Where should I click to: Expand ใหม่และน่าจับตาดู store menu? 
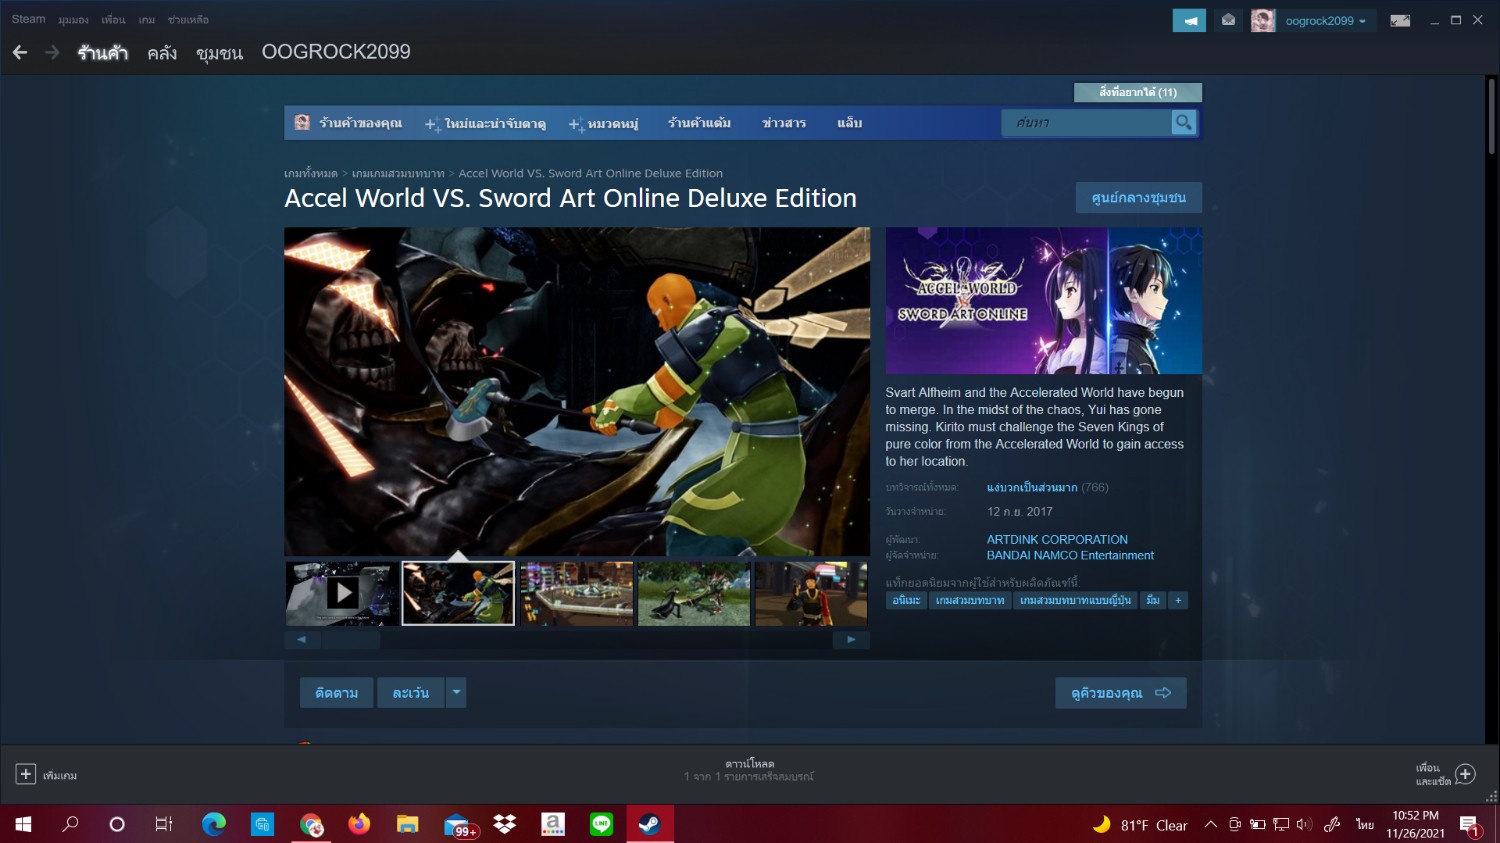486,123
